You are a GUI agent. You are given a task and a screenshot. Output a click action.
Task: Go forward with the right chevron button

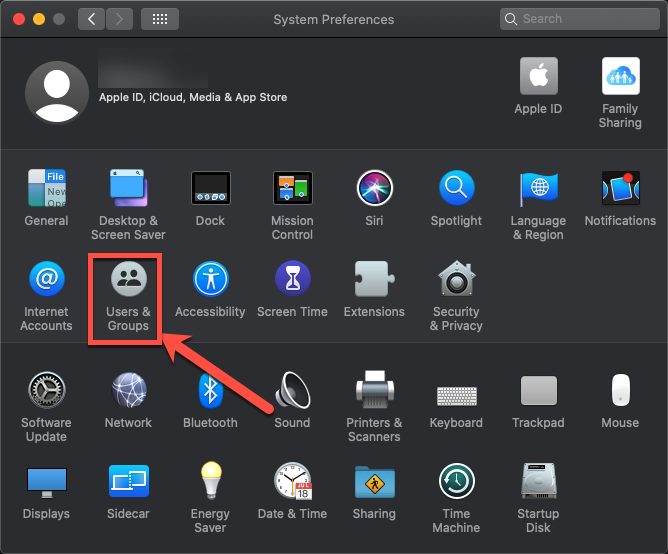point(119,19)
